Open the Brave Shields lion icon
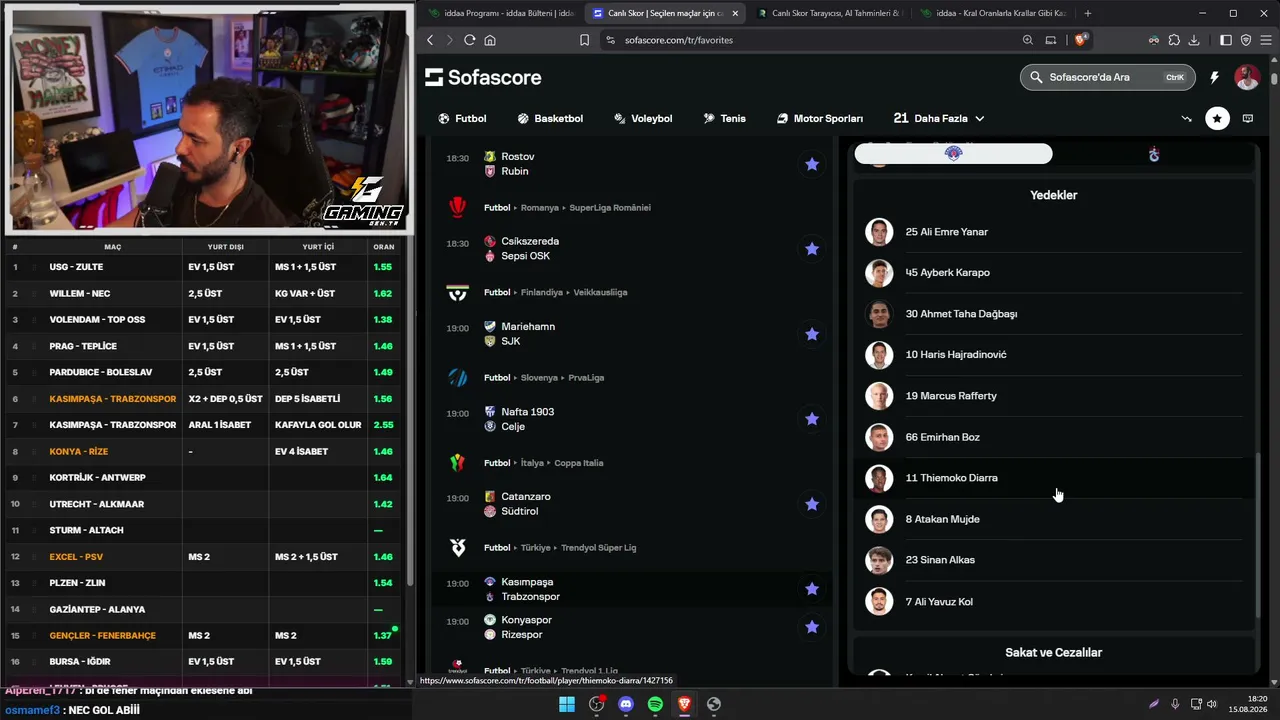 coord(1081,40)
